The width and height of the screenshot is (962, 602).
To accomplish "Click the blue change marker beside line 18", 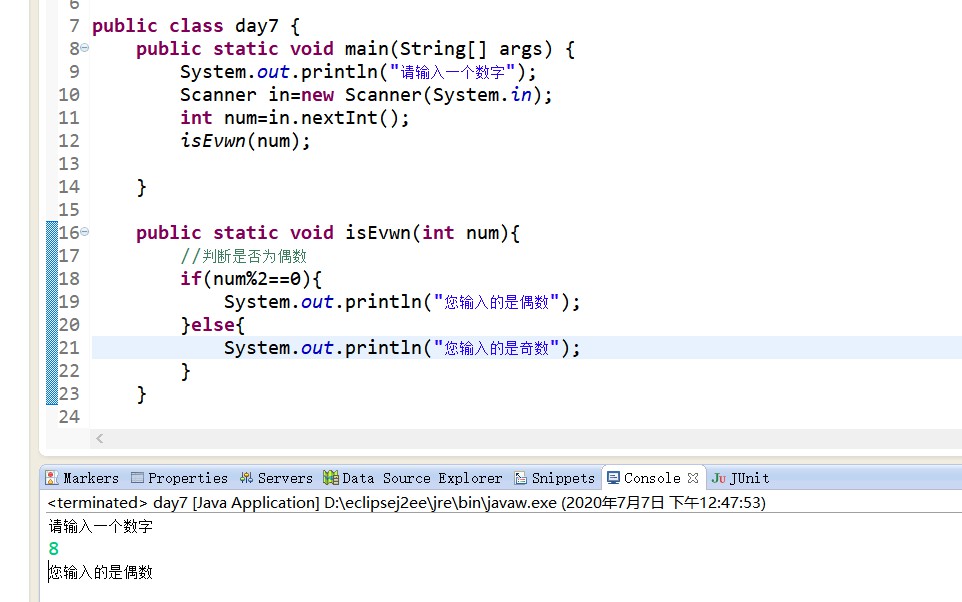I will tap(52, 279).
